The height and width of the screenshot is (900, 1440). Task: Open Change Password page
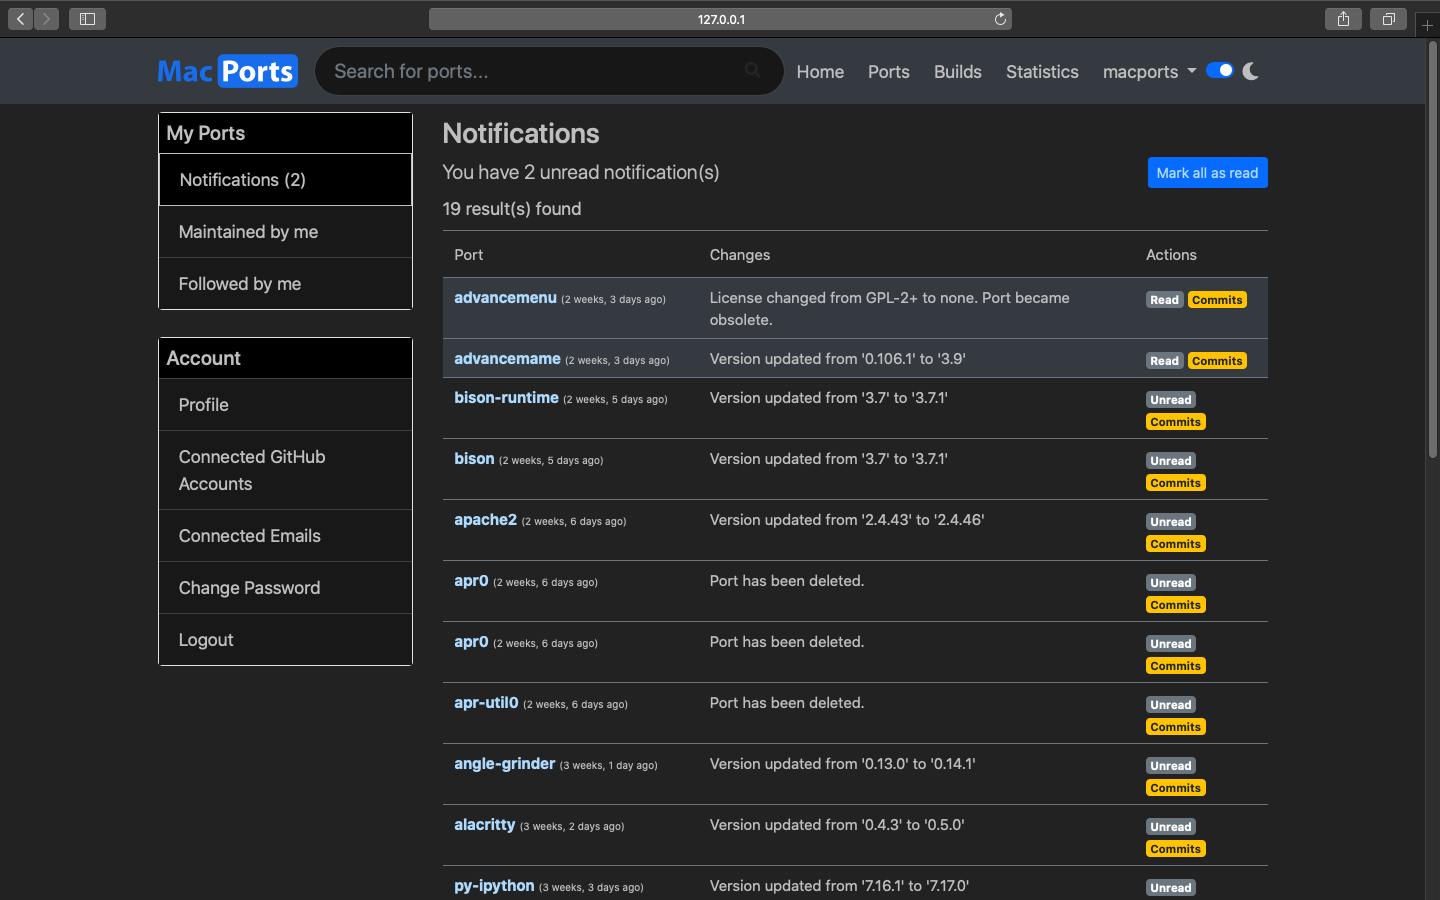click(x=285, y=588)
